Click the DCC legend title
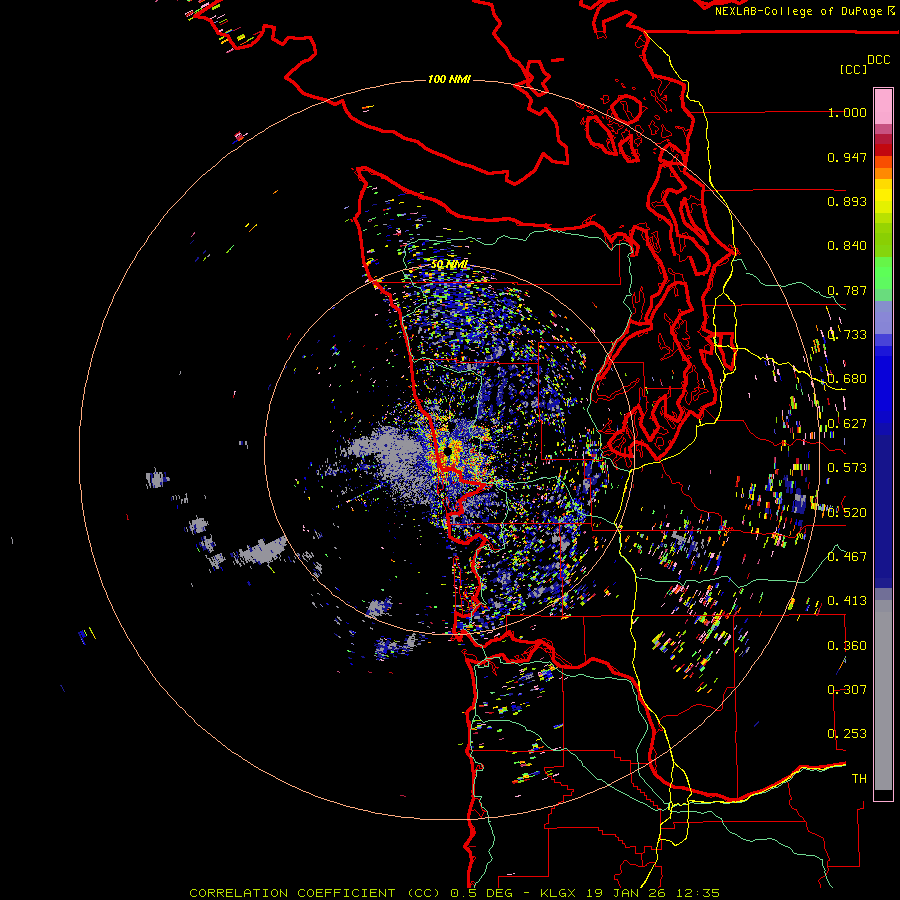 879,60
